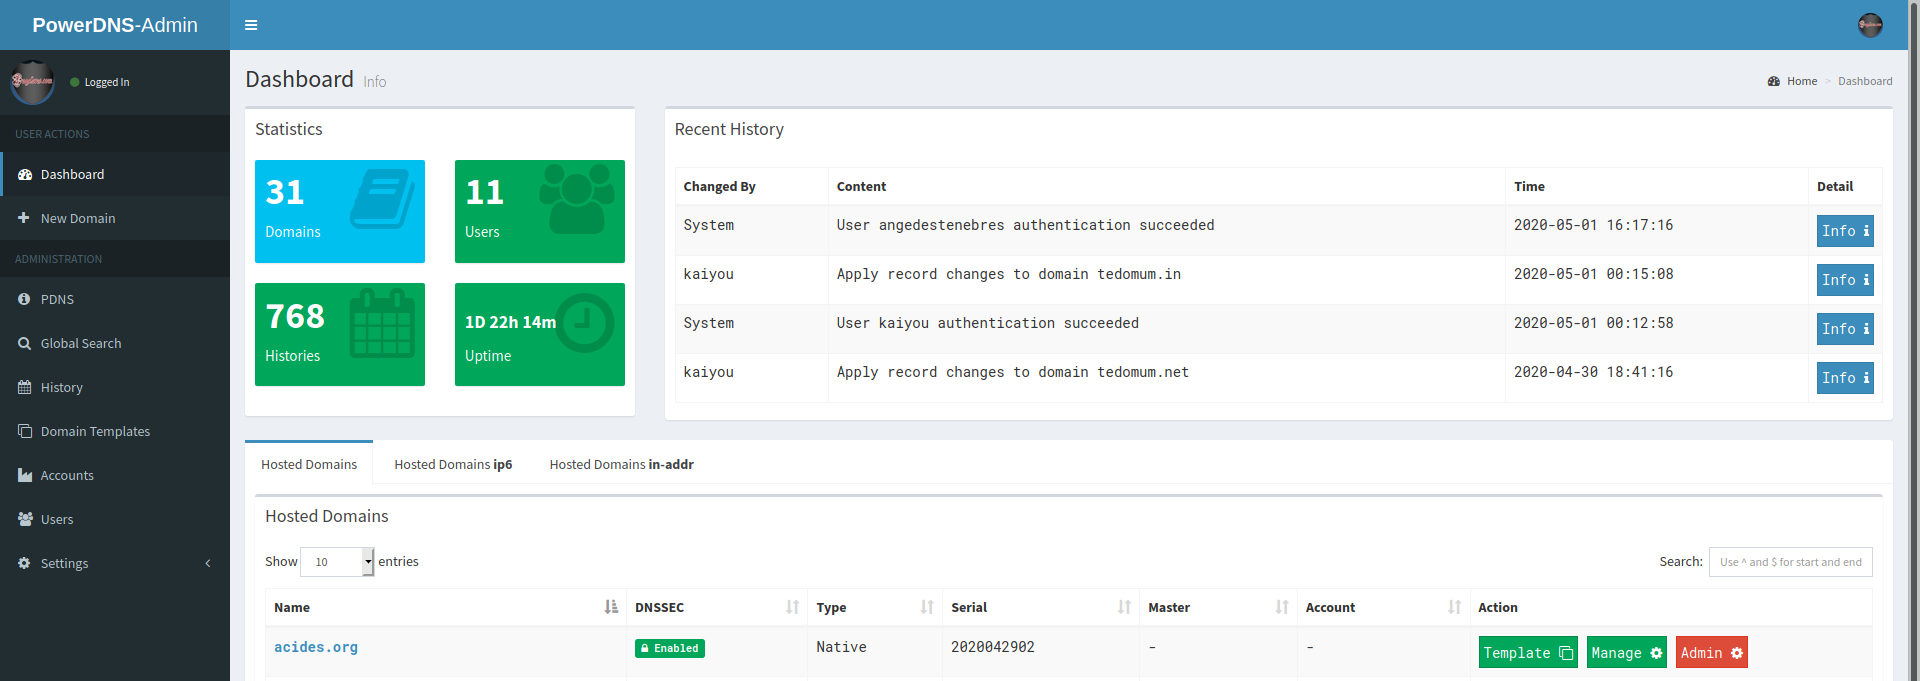Click the Histories calendar icon tile

pos(340,334)
